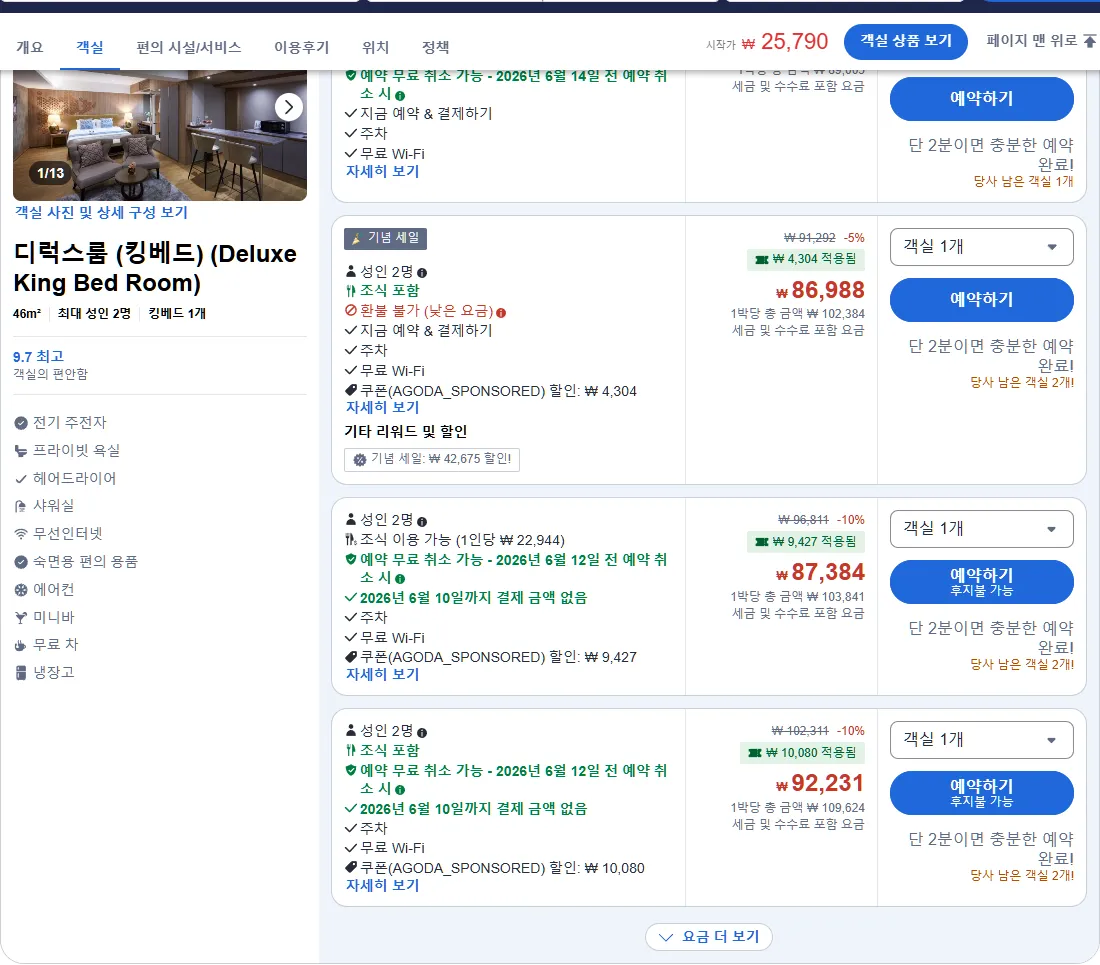Image resolution: width=1100 pixels, height=965 pixels.
Task: Click 자세히 보기 under the ₩ 9,427 coupon line
Action: 382,675
